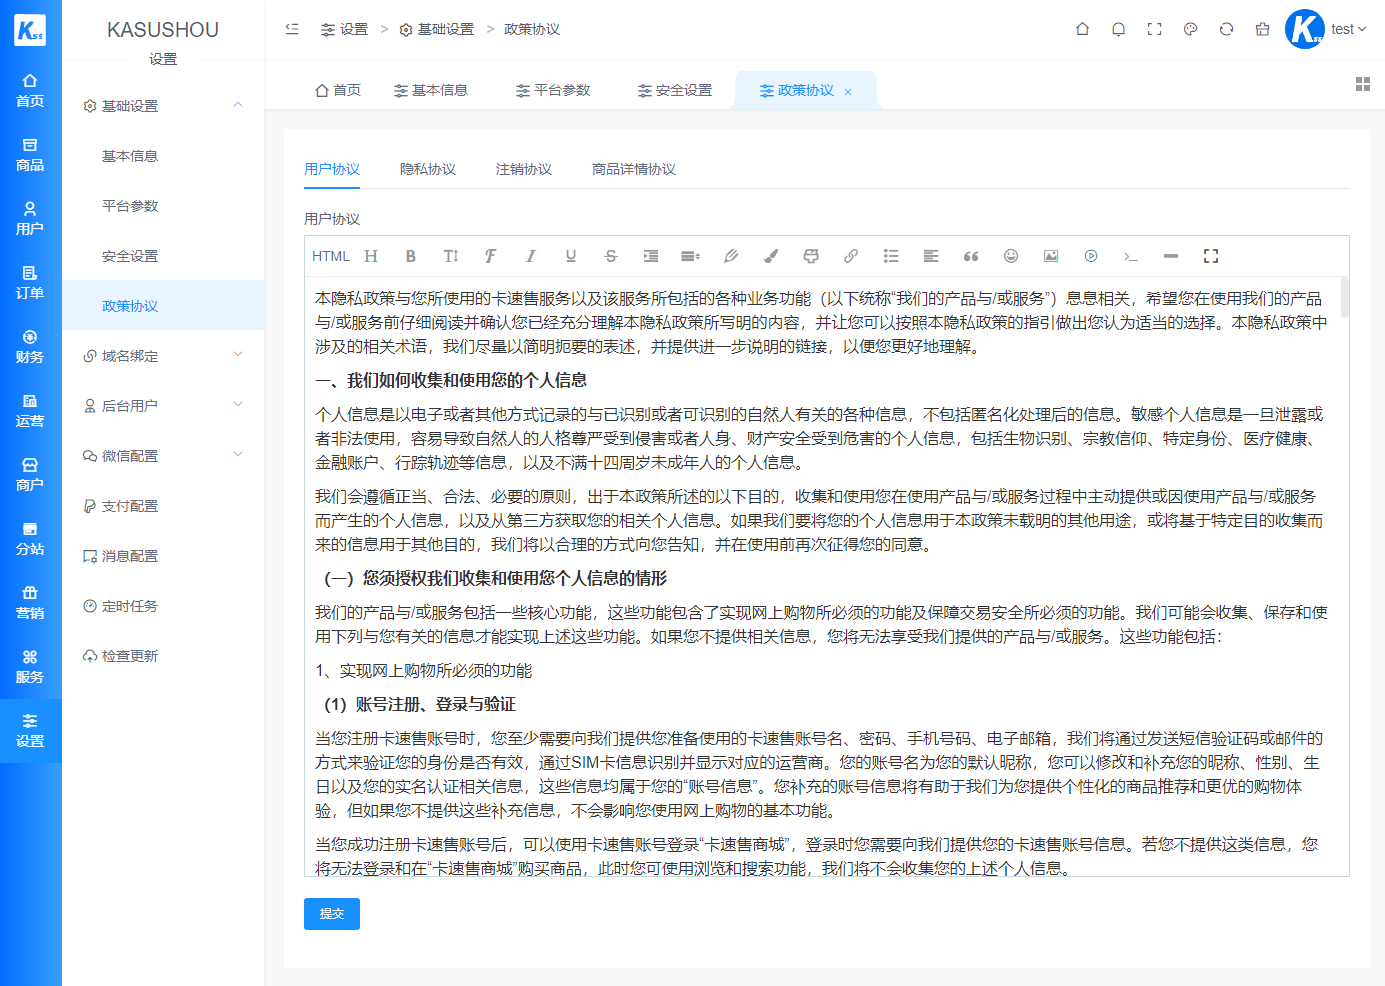
Task: Insert a bullet list in editor
Action: click(x=891, y=256)
